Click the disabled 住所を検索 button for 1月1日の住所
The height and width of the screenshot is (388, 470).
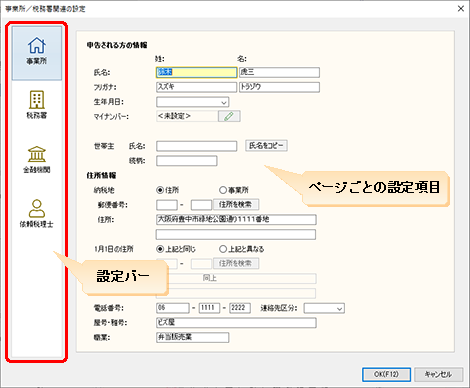[236, 263]
